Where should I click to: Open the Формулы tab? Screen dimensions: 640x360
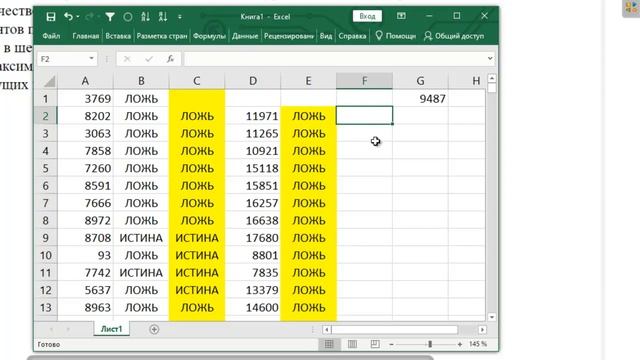pyautogui.click(x=209, y=36)
